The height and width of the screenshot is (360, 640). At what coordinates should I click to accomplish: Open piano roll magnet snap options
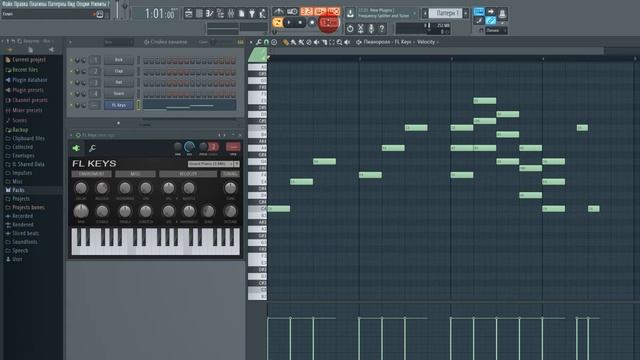(x=266, y=42)
